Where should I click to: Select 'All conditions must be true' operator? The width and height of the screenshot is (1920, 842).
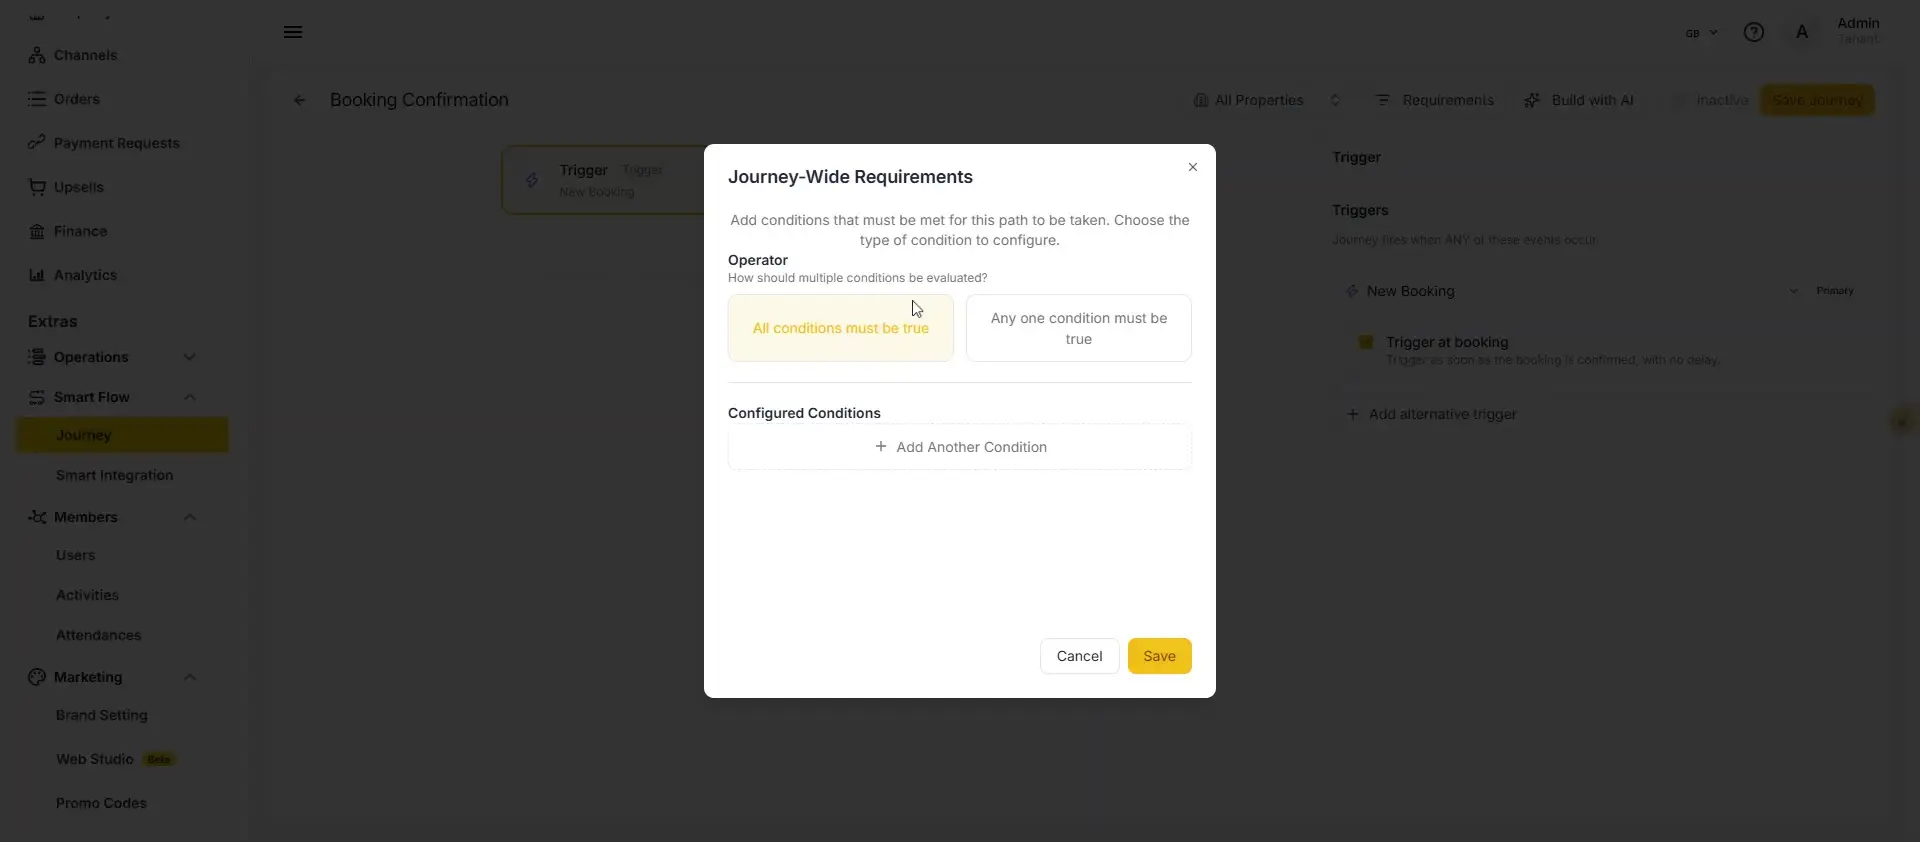(840, 328)
